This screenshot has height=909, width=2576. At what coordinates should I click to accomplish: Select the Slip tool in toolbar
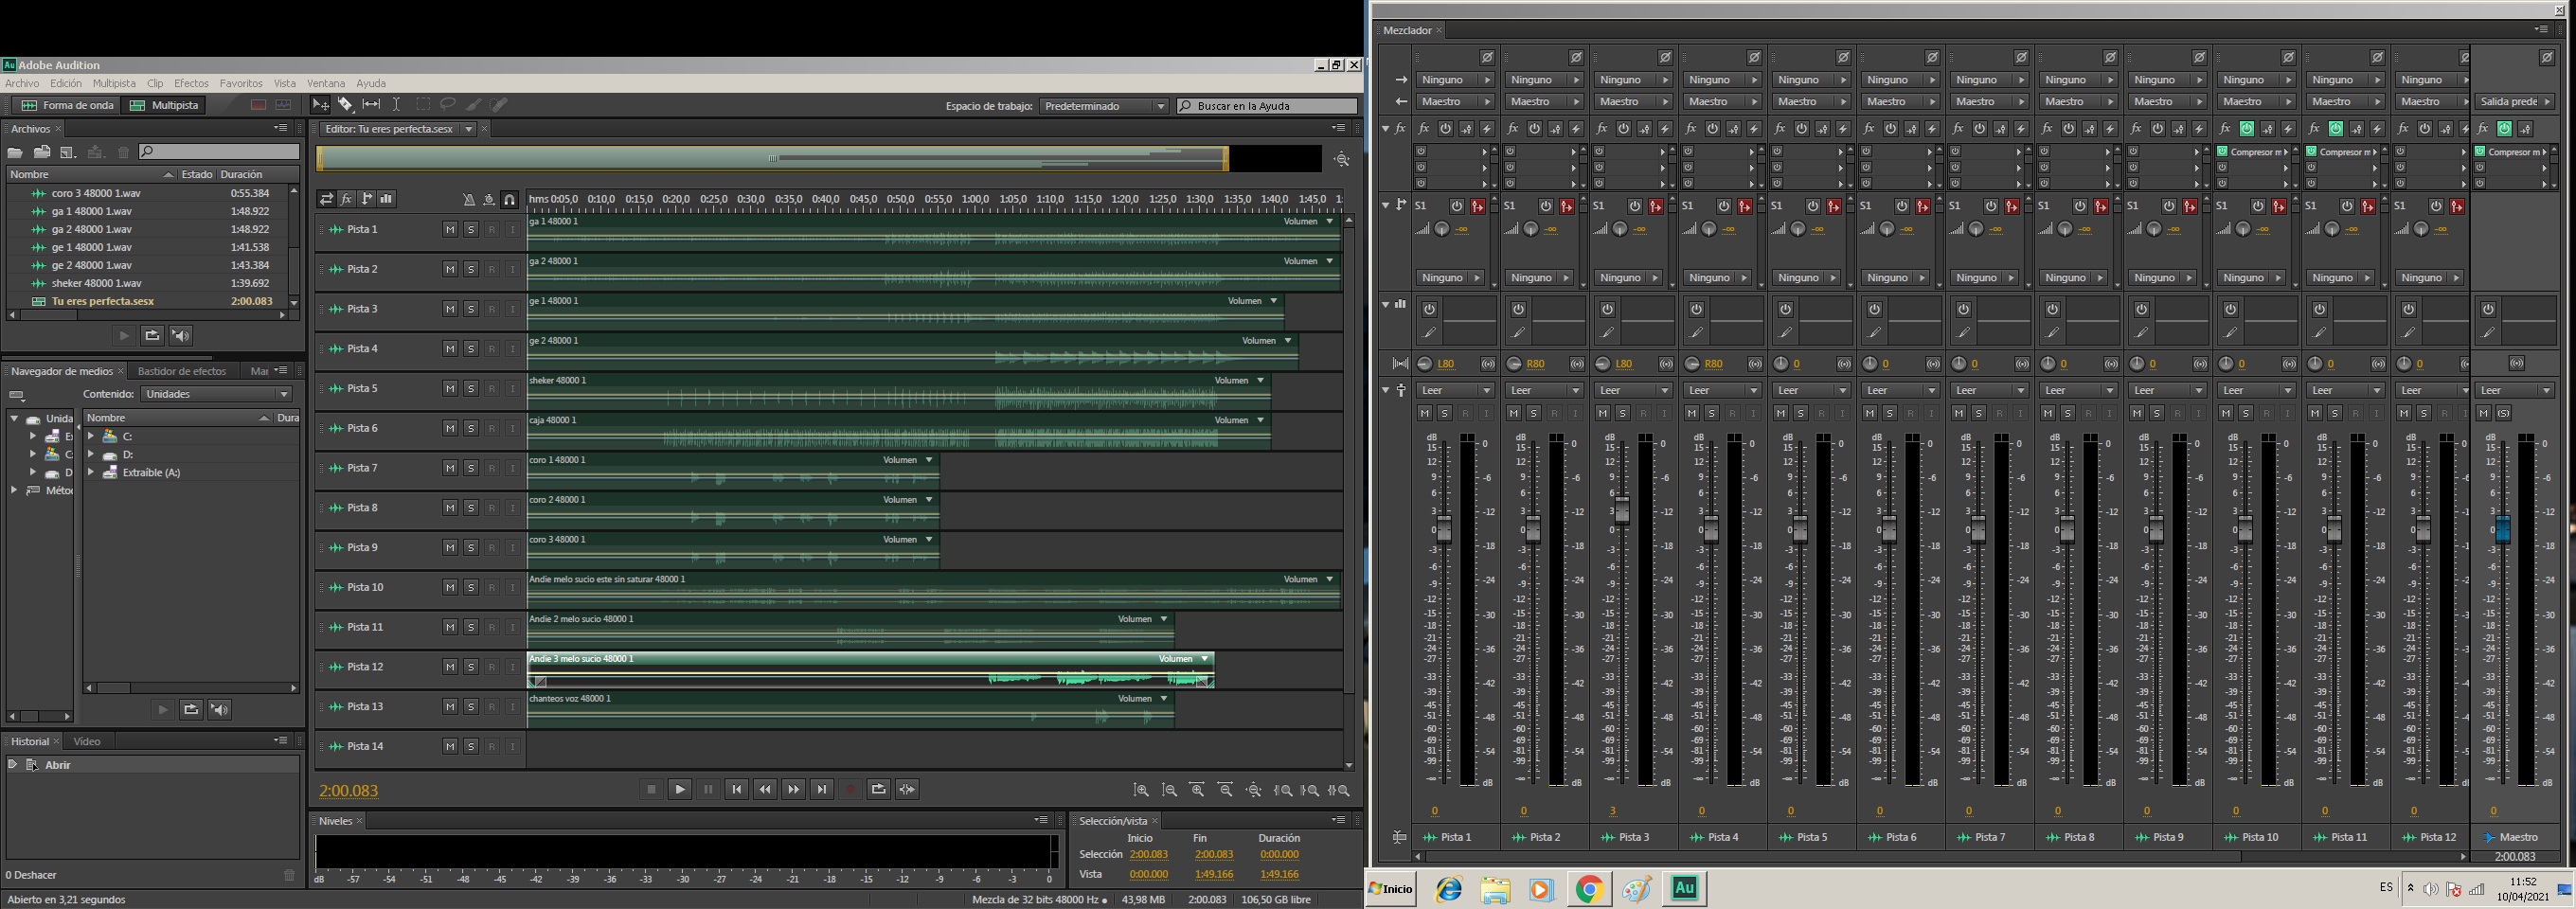(x=371, y=104)
